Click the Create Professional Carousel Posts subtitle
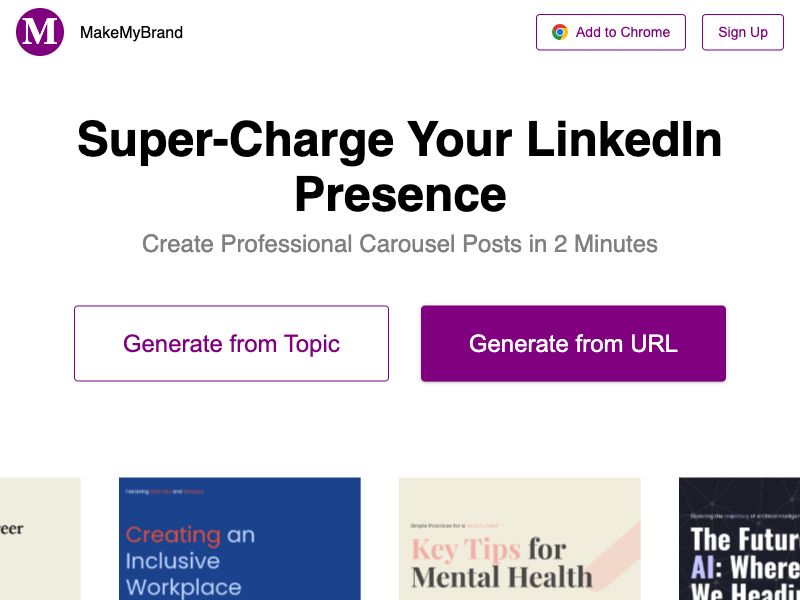 pyautogui.click(x=400, y=244)
